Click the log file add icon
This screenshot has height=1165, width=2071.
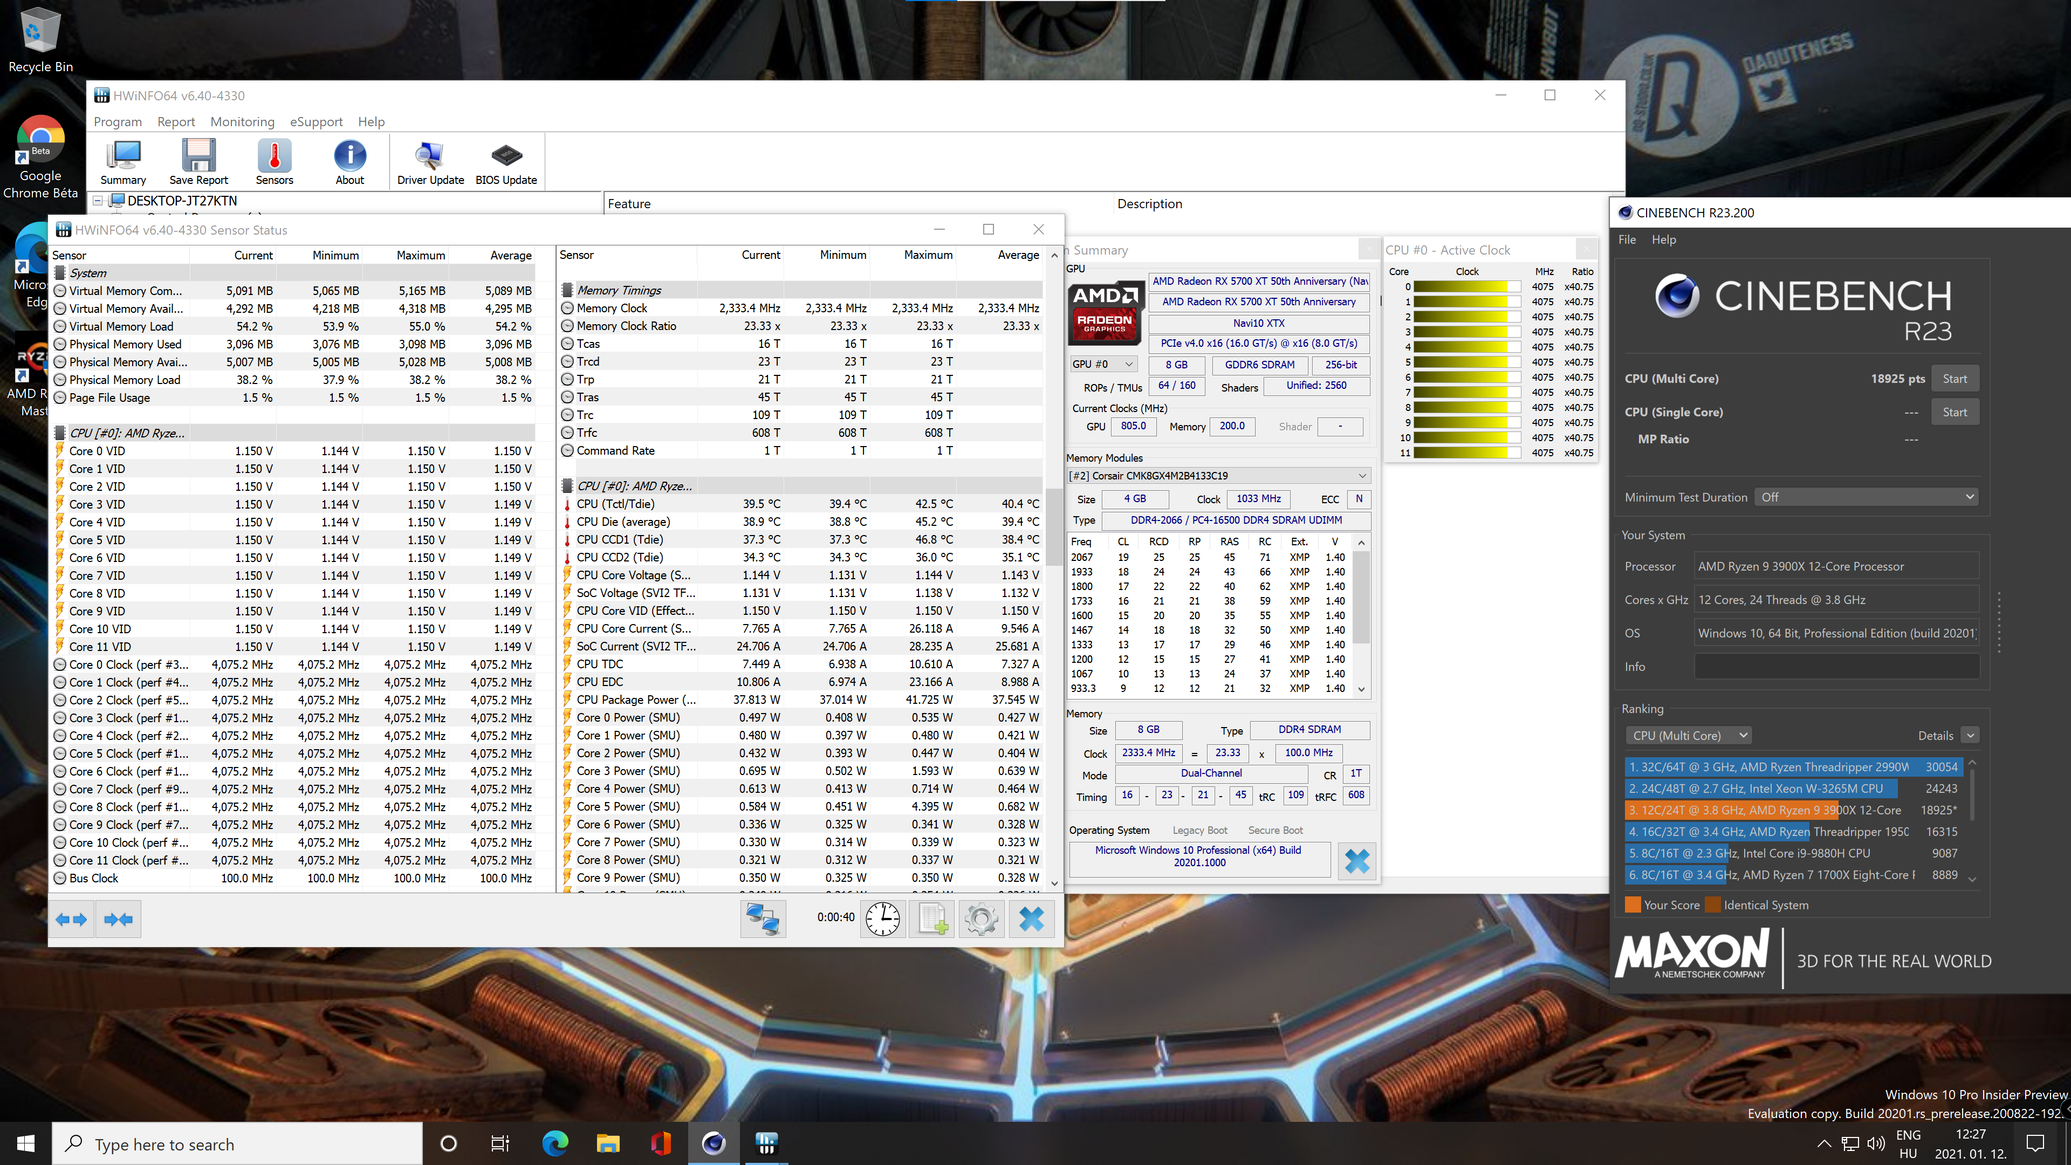click(932, 919)
